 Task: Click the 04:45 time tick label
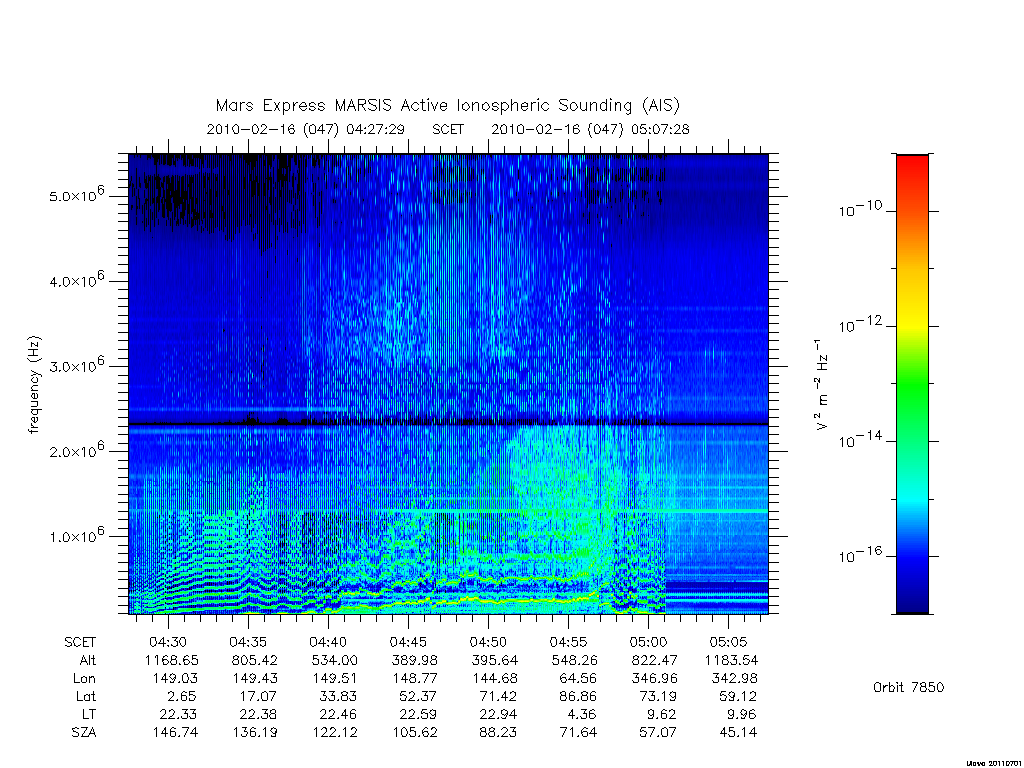[x=408, y=642]
